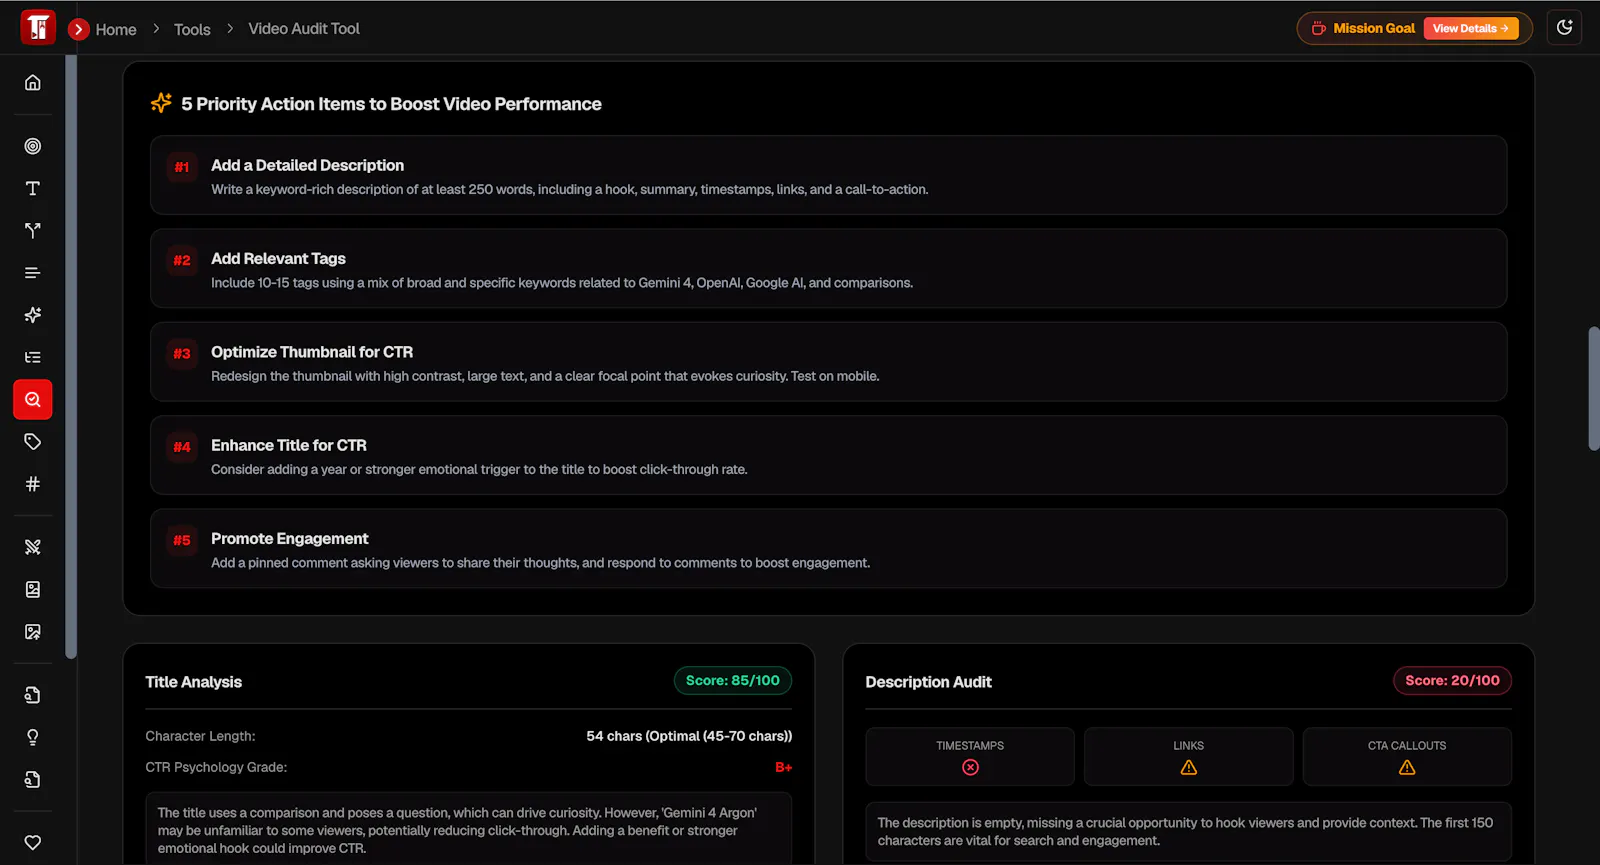Go to Home in the breadcrumb
The image size is (1600, 865).
coord(116,29)
